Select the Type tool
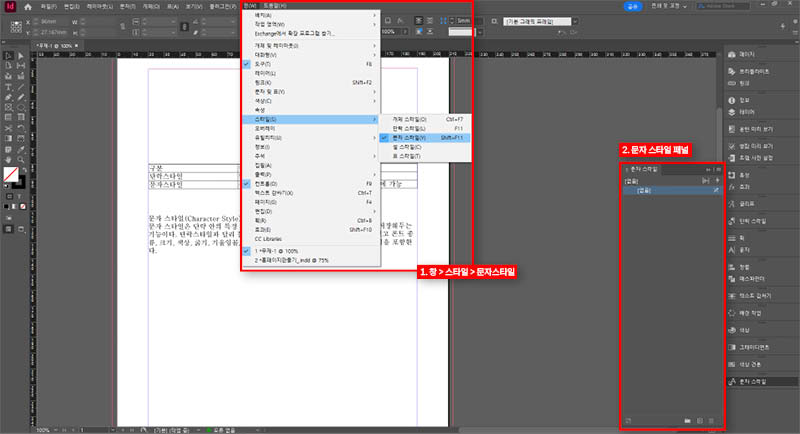Viewport: 800px width, 434px height. [9, 87]
